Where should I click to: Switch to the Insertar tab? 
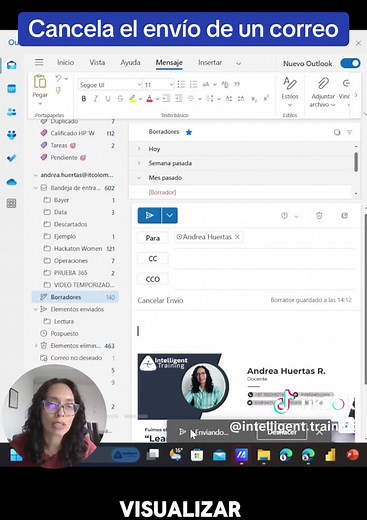[210, 62]
